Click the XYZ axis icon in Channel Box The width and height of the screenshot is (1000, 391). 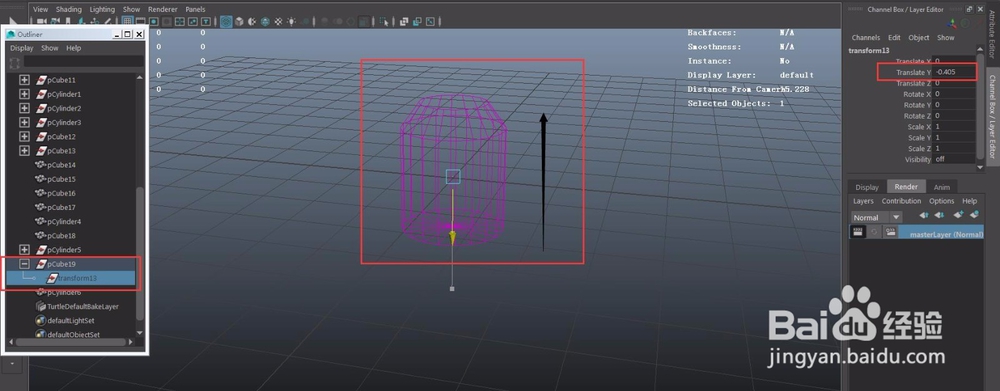[x=952, y=24]
